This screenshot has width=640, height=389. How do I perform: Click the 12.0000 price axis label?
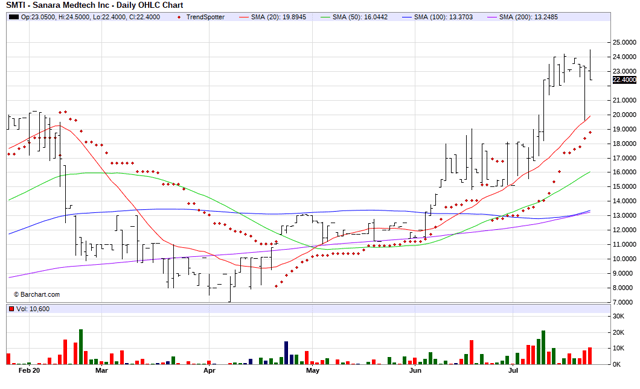(x=624, y=230)
